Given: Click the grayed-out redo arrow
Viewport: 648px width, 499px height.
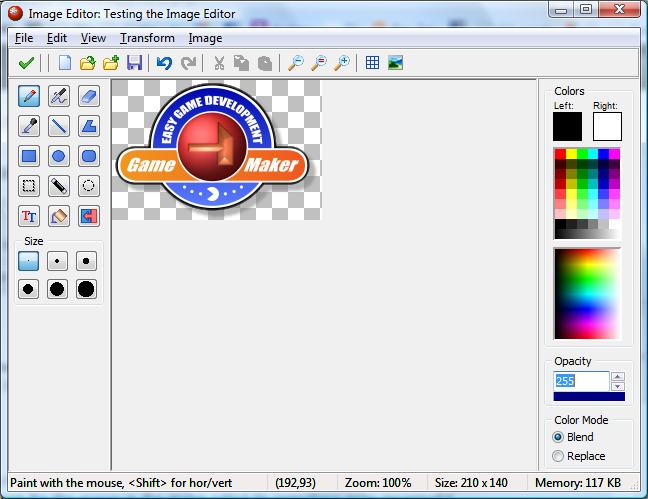Looking at the screenshot, I should [x=188, y=63].
